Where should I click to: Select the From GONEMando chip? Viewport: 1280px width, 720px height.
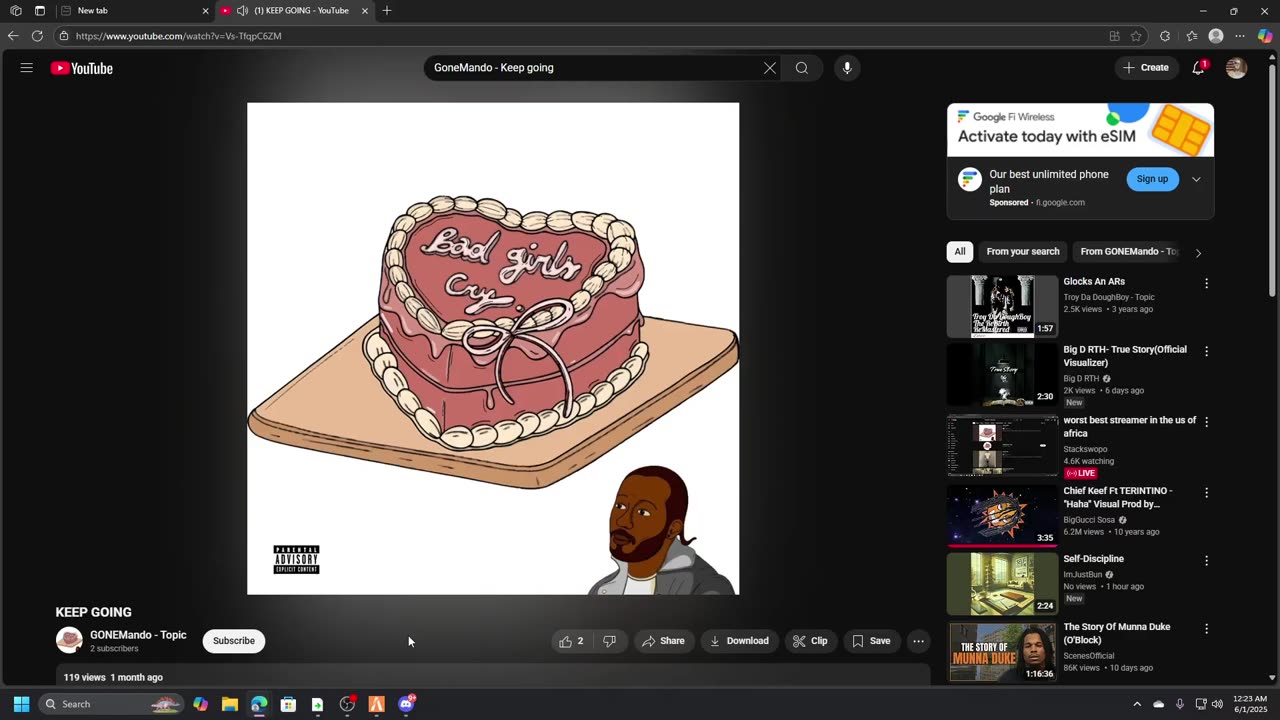[x=1129, y=252]
